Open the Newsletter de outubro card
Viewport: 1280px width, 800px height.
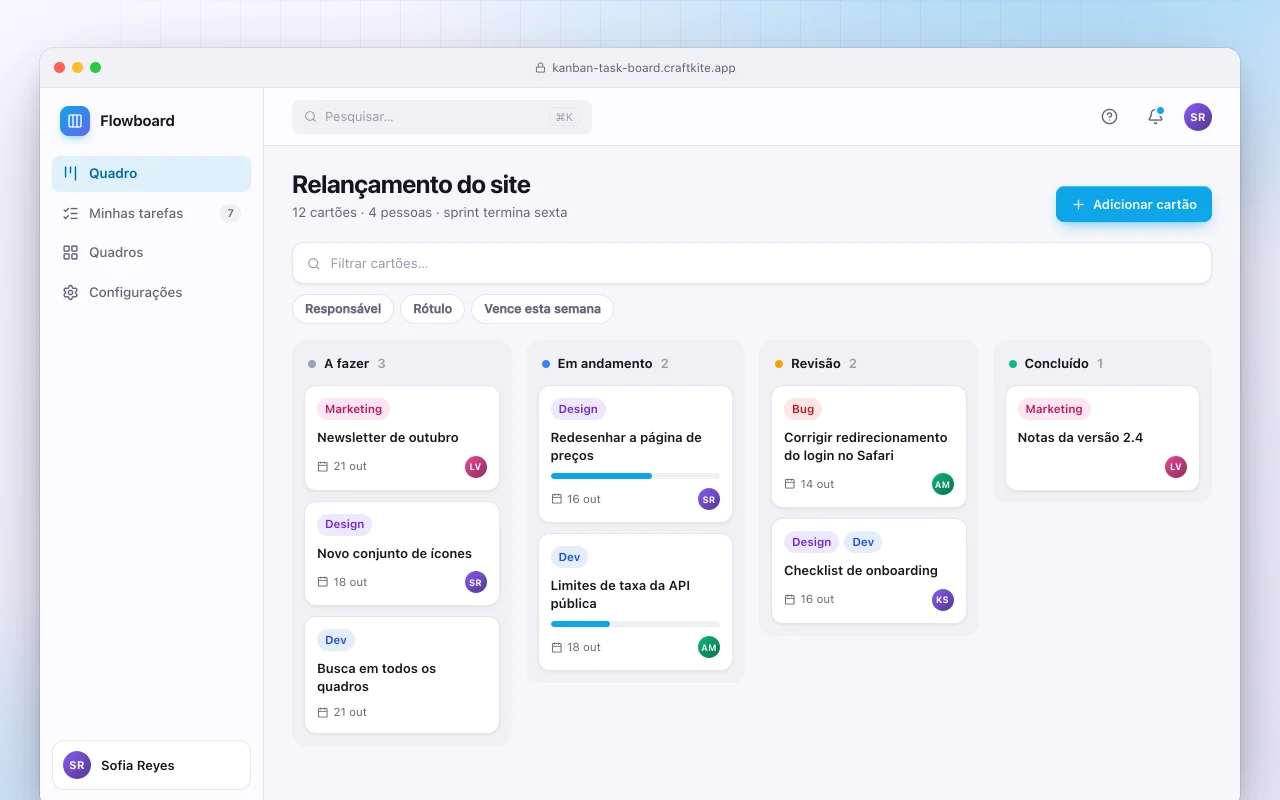[402, 438]
